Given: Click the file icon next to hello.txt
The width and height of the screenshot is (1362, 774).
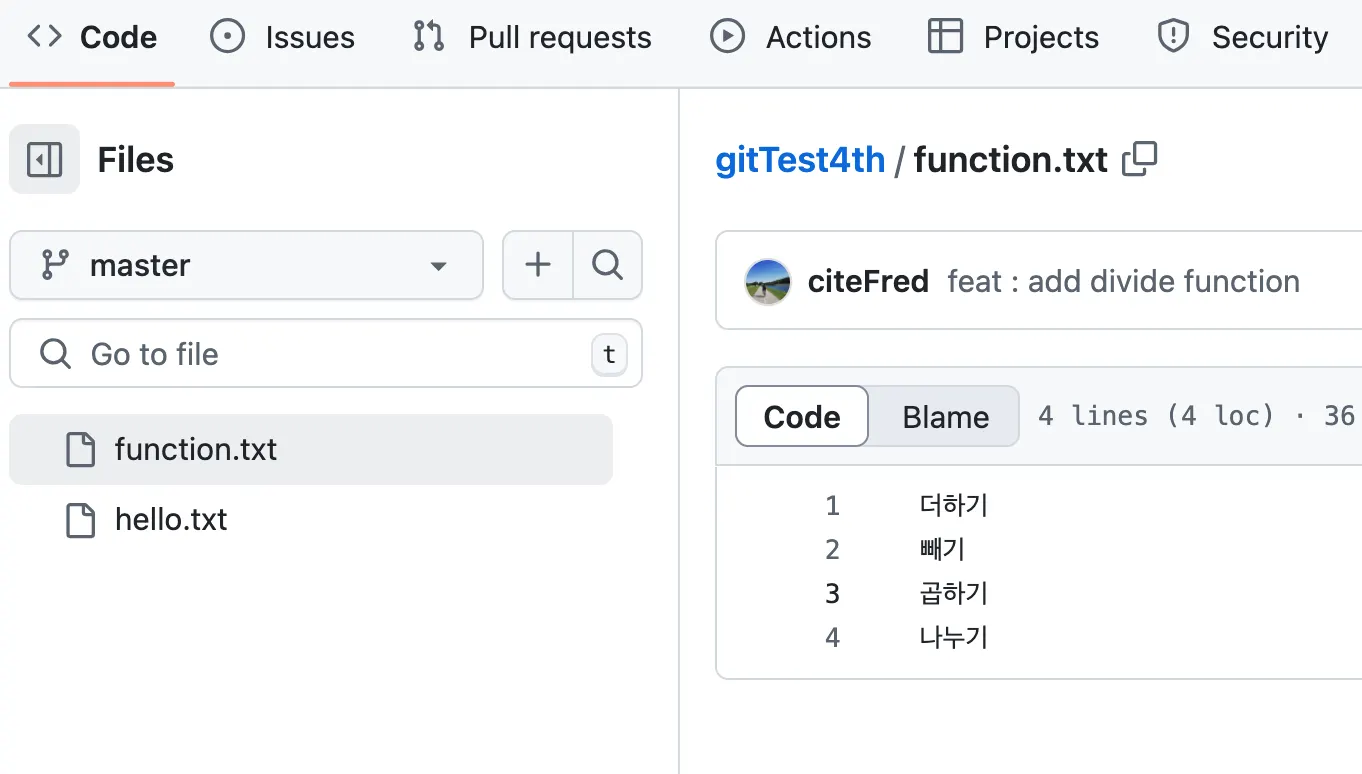Looking at the screenshot, I should [x=81, y=520].
